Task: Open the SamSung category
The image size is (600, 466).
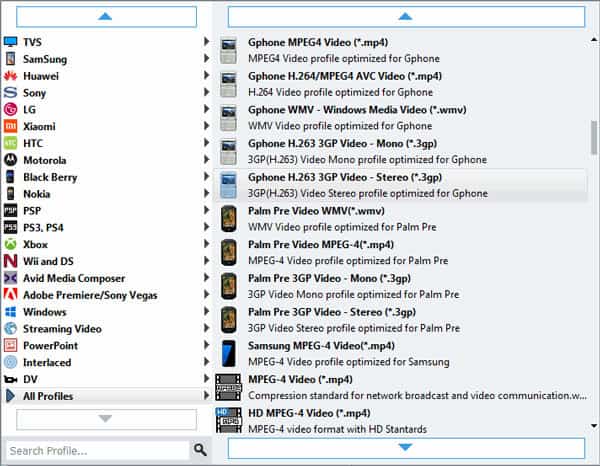Action: click(x=106, y=59)
